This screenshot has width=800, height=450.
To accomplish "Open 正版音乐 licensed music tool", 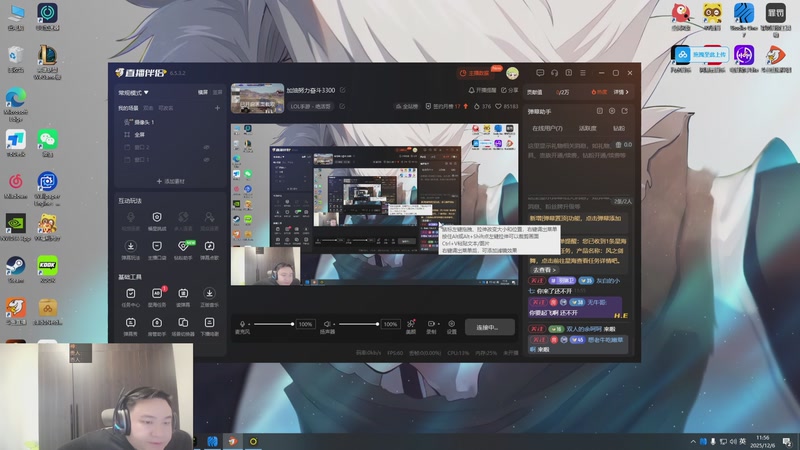I will point(209,297).
